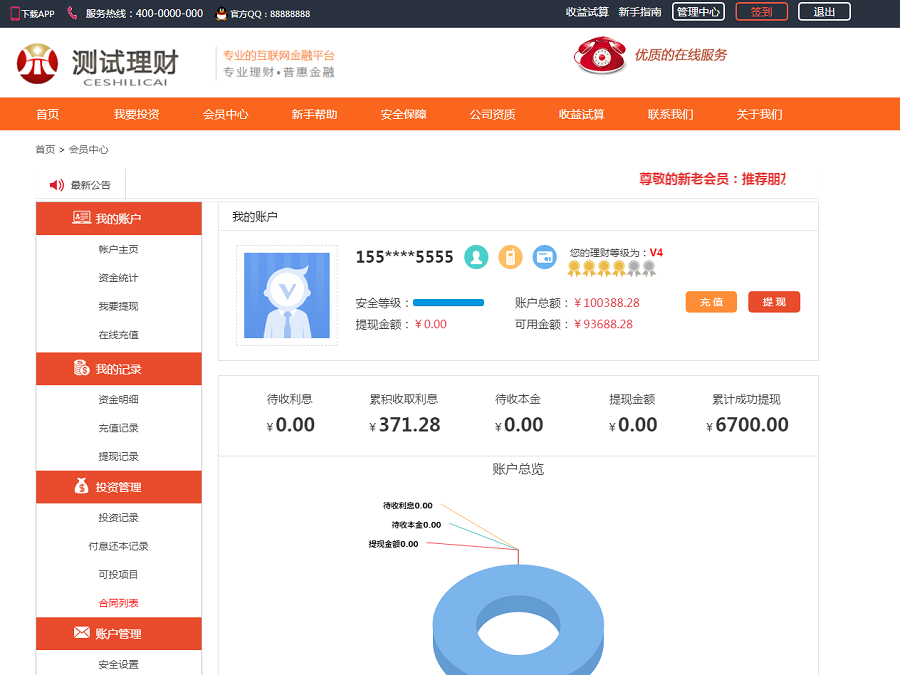Click the QQ penguin icon
The width and height of the screenshot is (900, 675).
point(221,13)
